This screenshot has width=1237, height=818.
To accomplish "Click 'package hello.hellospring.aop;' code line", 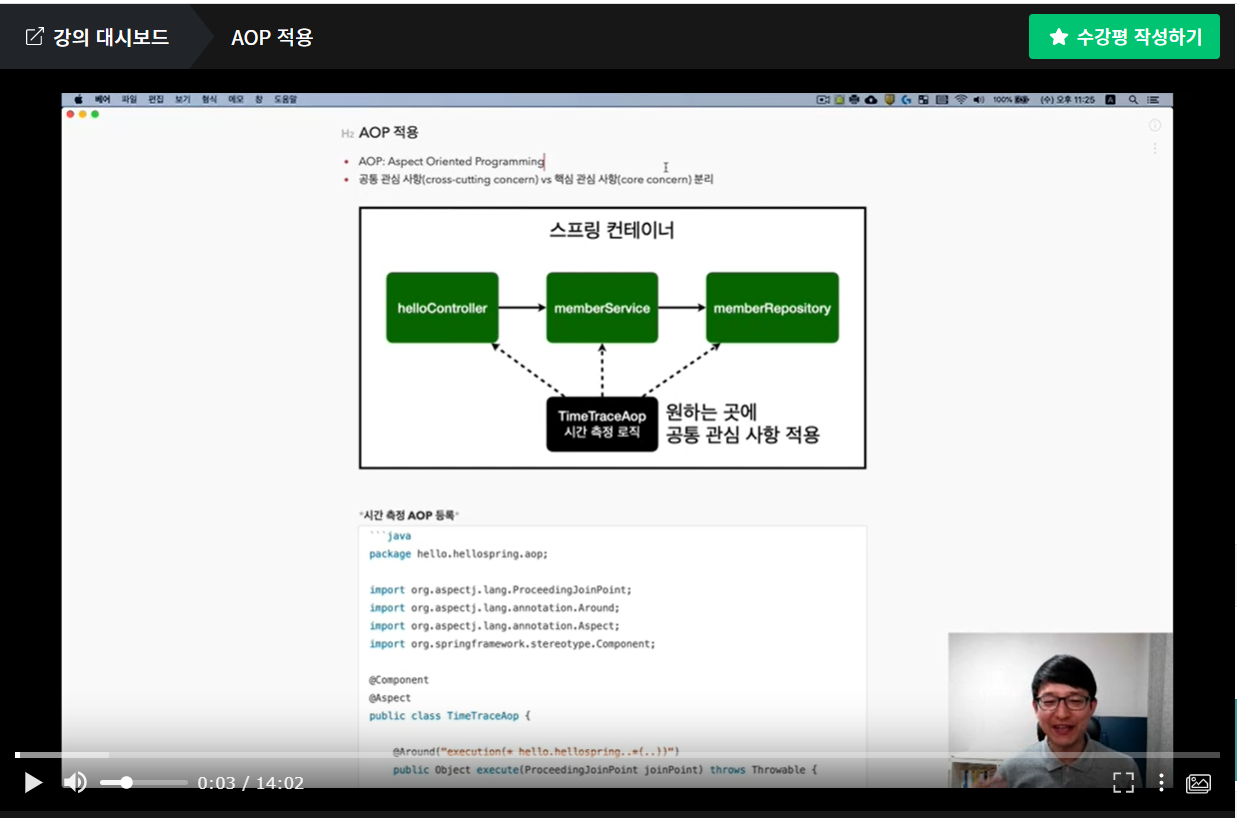I will click(x=458, y=554).
